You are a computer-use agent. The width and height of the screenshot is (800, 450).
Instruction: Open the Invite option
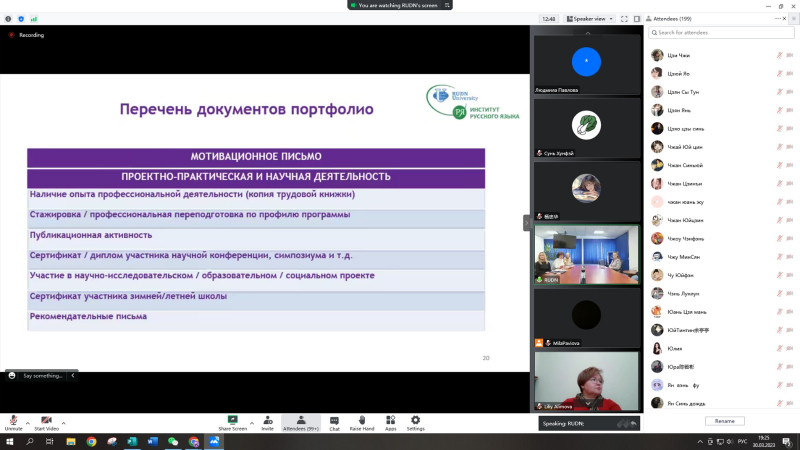pyautogui.click(x=267, y=421)
